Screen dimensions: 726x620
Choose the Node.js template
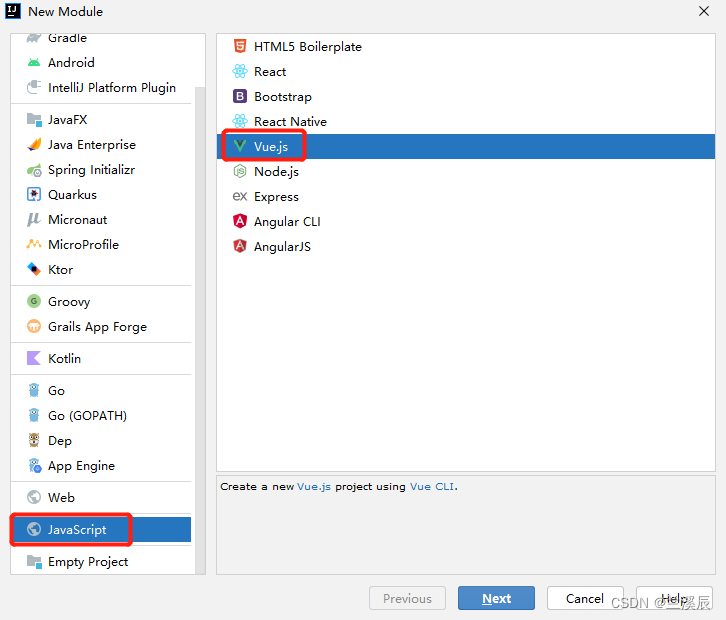pyautogui.click(x=466, y=171)
